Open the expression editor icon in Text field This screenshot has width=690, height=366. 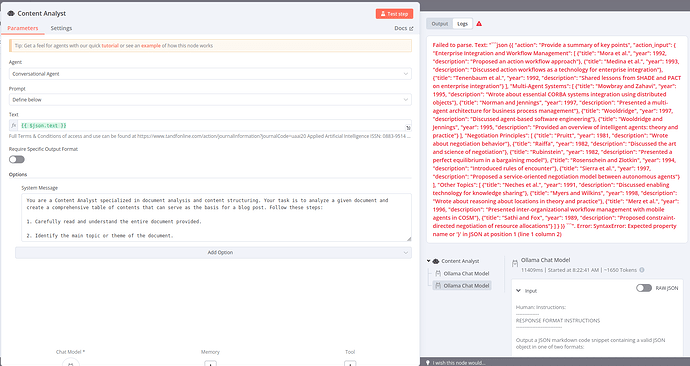(x=408, y=128)
